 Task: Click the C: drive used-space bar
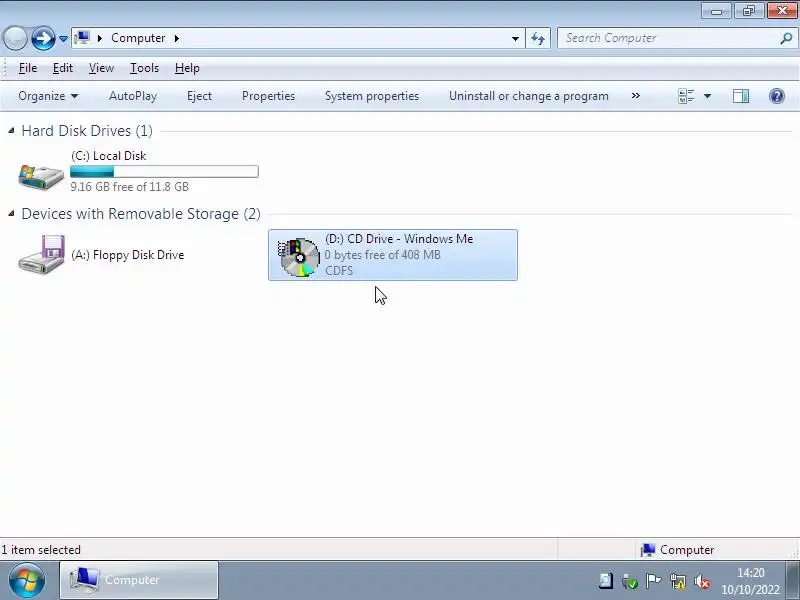pyautogui.click(x=164, y=171)
